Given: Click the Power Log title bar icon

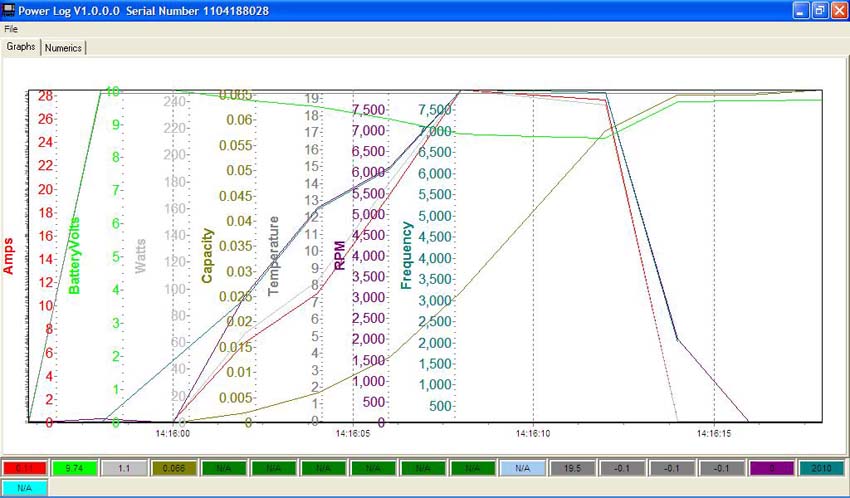Looking at the screenshot, I should click(x=9, y=10).
